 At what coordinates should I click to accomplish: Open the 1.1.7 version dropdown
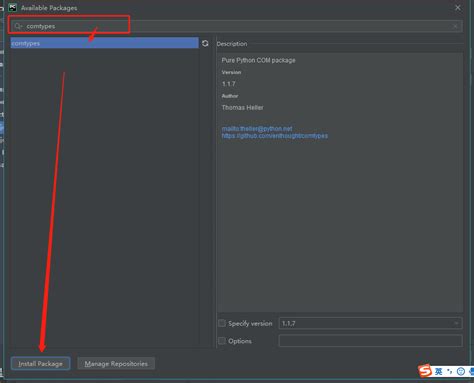tap(370, 323)
